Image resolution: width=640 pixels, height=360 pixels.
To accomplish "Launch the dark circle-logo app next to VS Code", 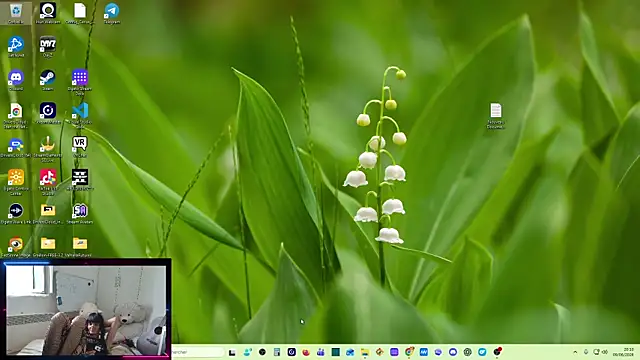I will 48,113.
